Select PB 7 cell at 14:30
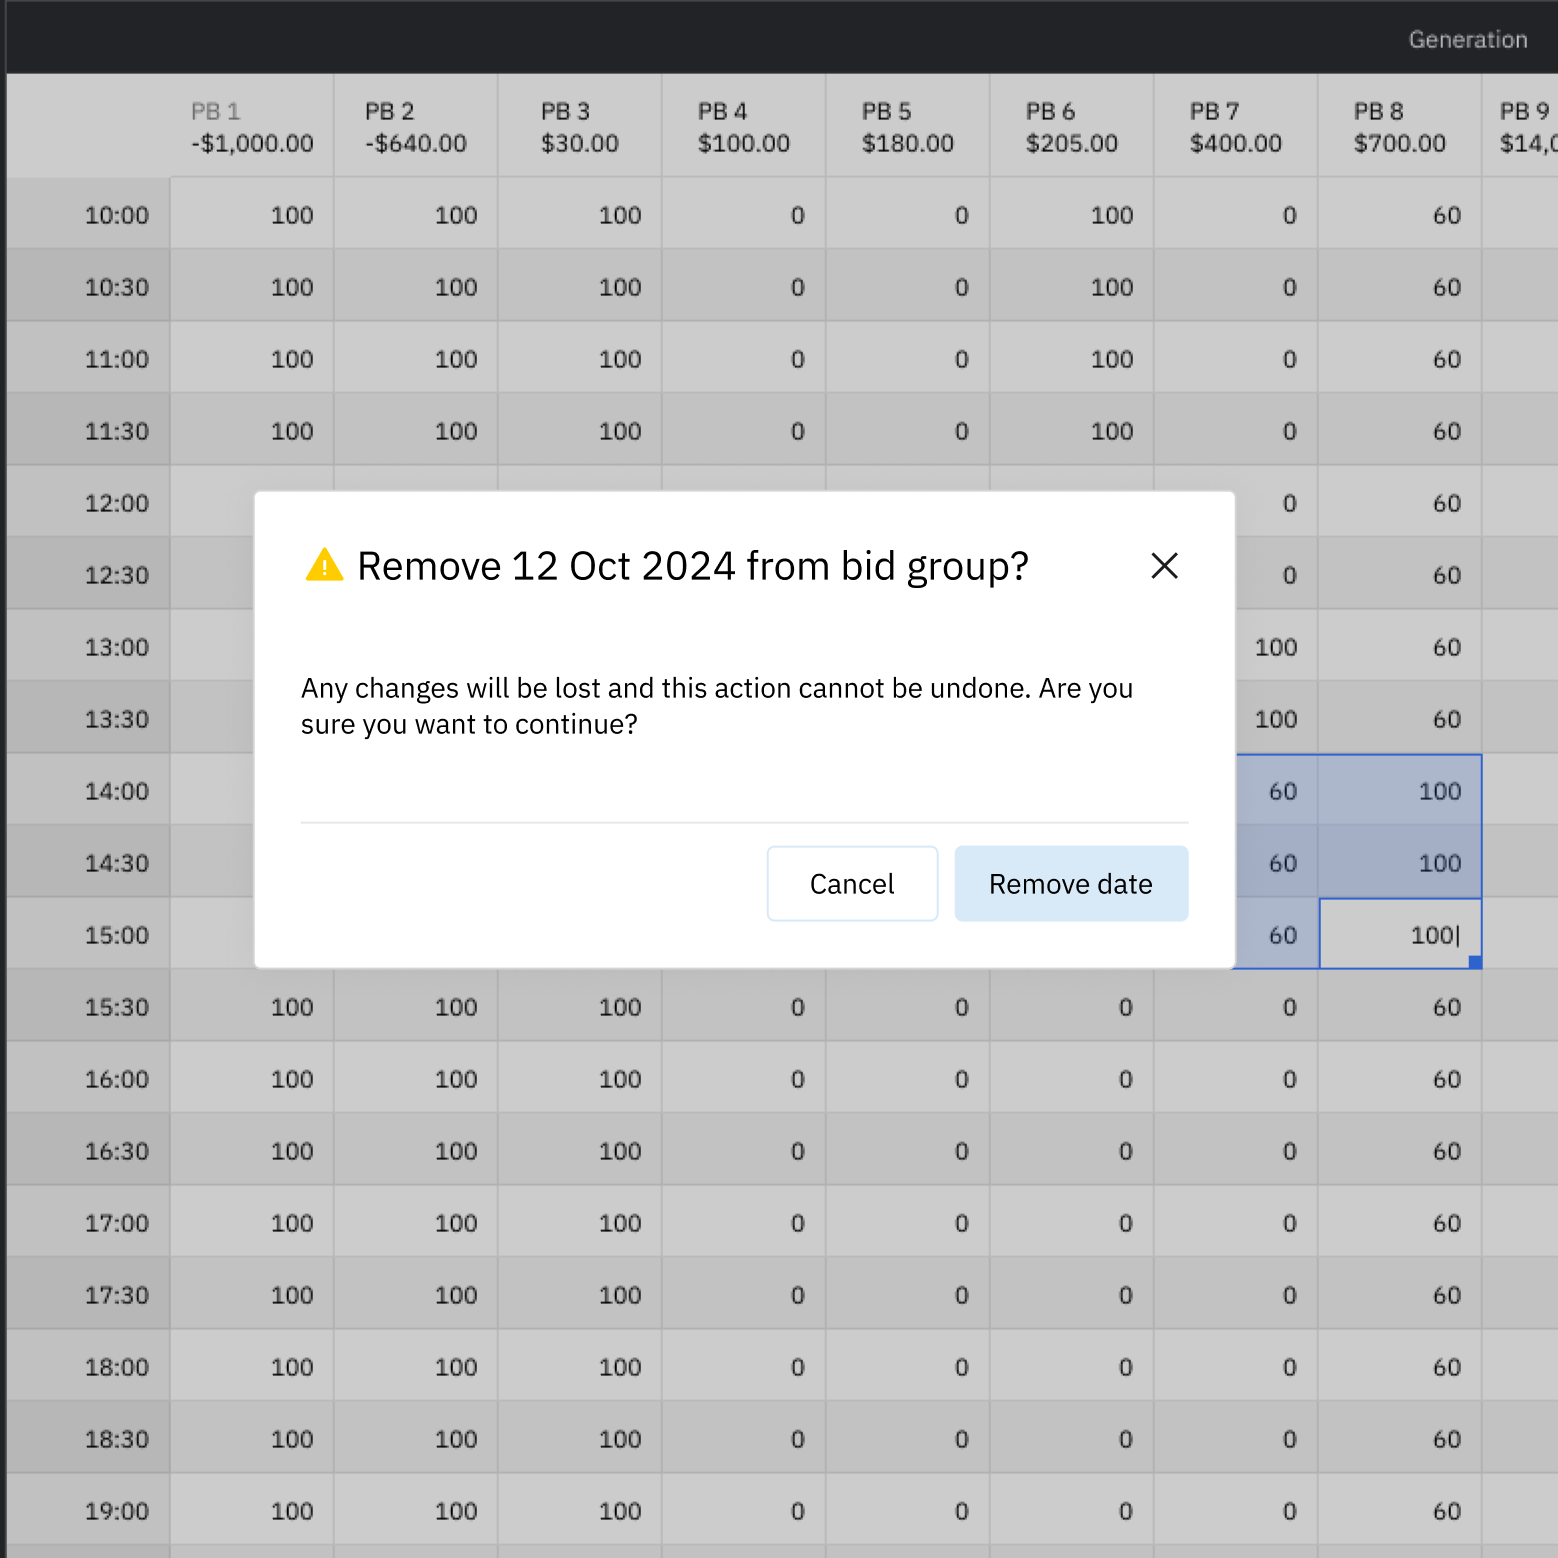The height and width of the screenshot is (1558, 1558). [x=1277, y=863]
